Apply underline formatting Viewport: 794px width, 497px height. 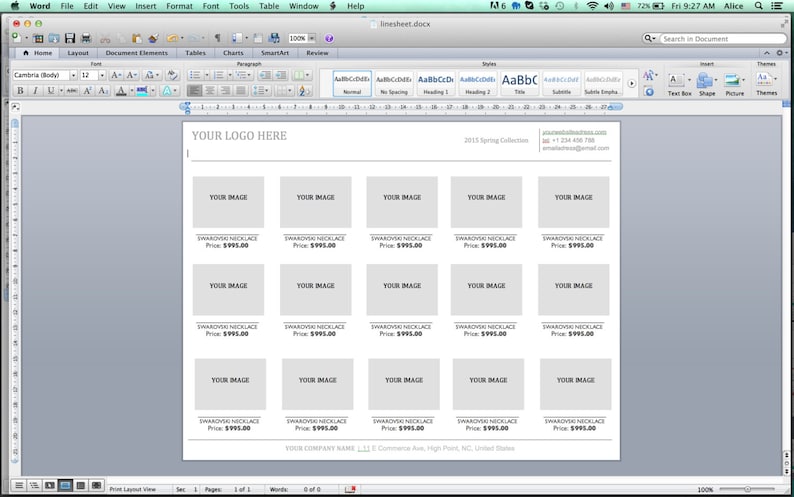click(51, 91)
